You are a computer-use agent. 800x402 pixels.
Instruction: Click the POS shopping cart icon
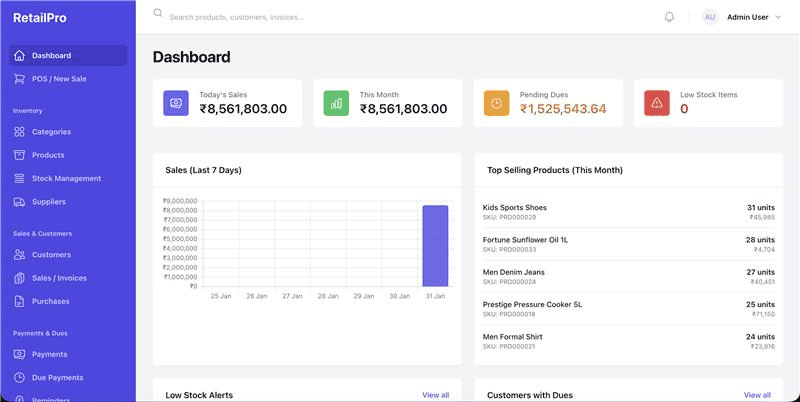click(19, 79)
